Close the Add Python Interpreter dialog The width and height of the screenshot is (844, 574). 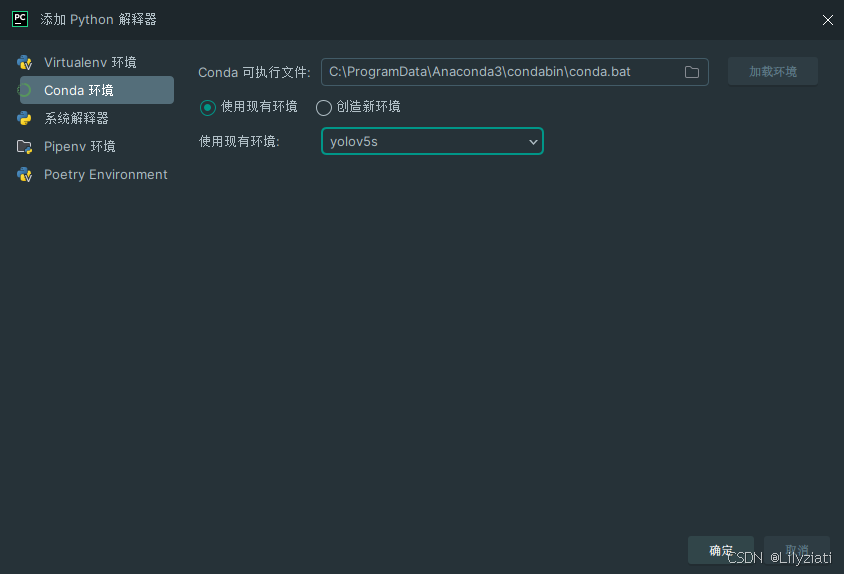(x=827, y=20)
